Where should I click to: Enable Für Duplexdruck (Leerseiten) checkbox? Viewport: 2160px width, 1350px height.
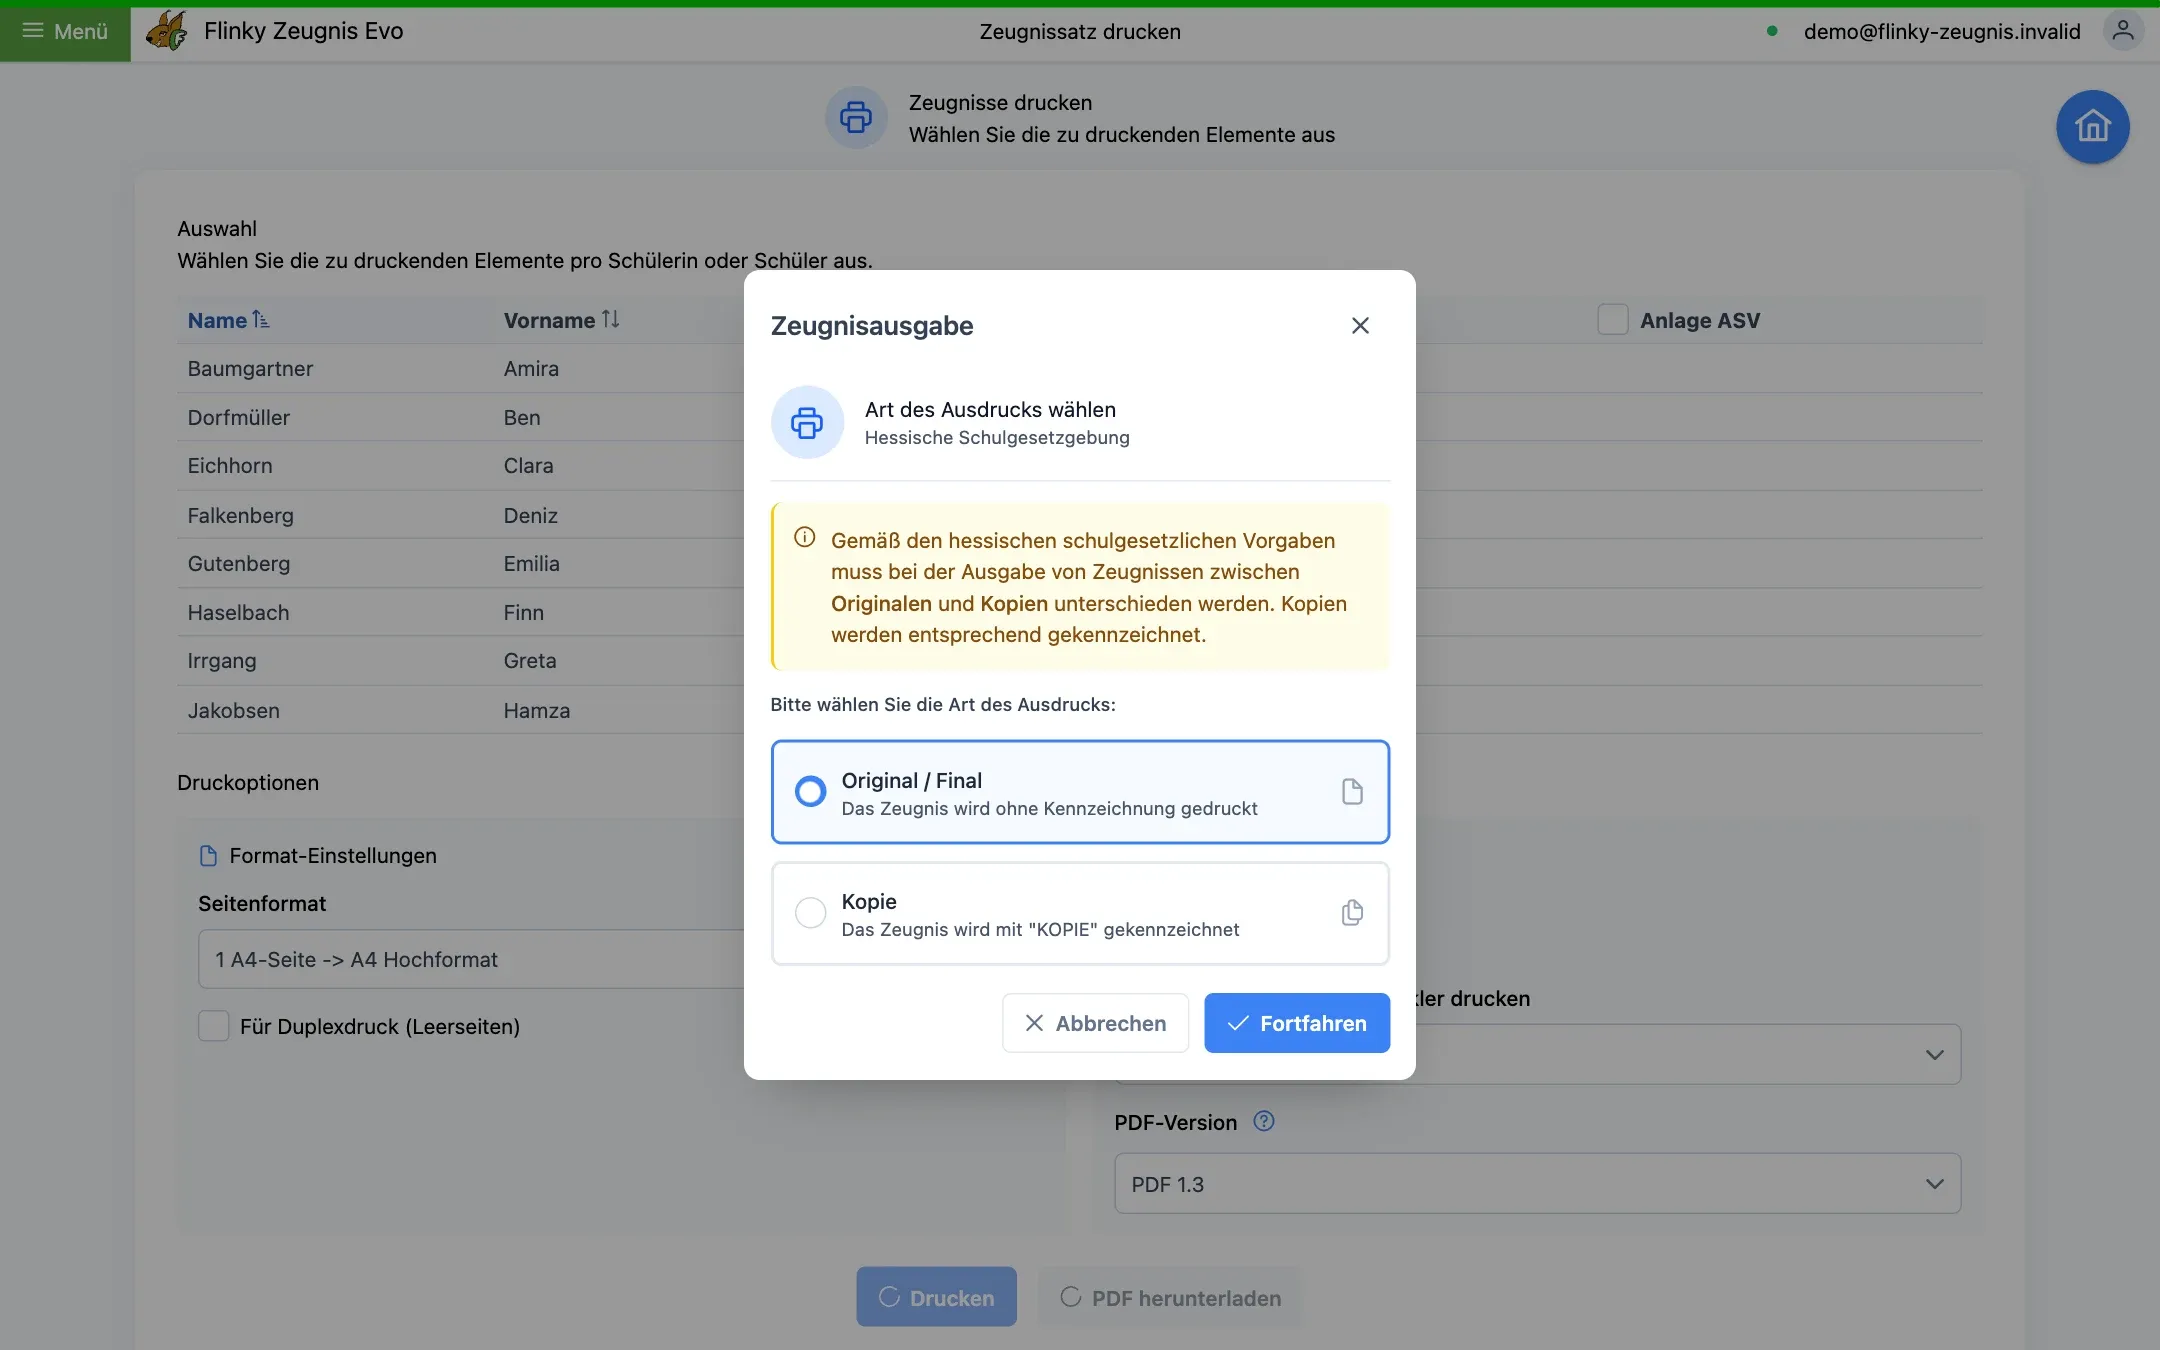(x=213, y=1026)
